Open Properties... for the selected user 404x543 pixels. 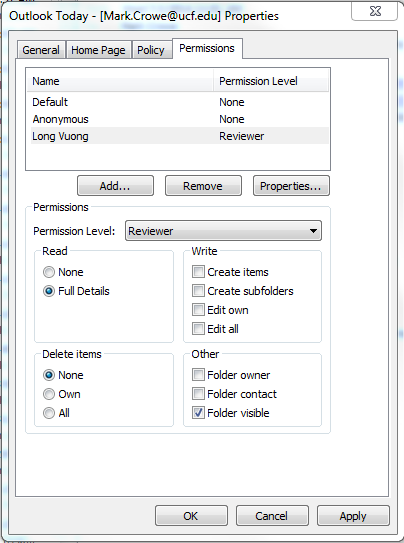pyautogui.click(x=291, y=186)
